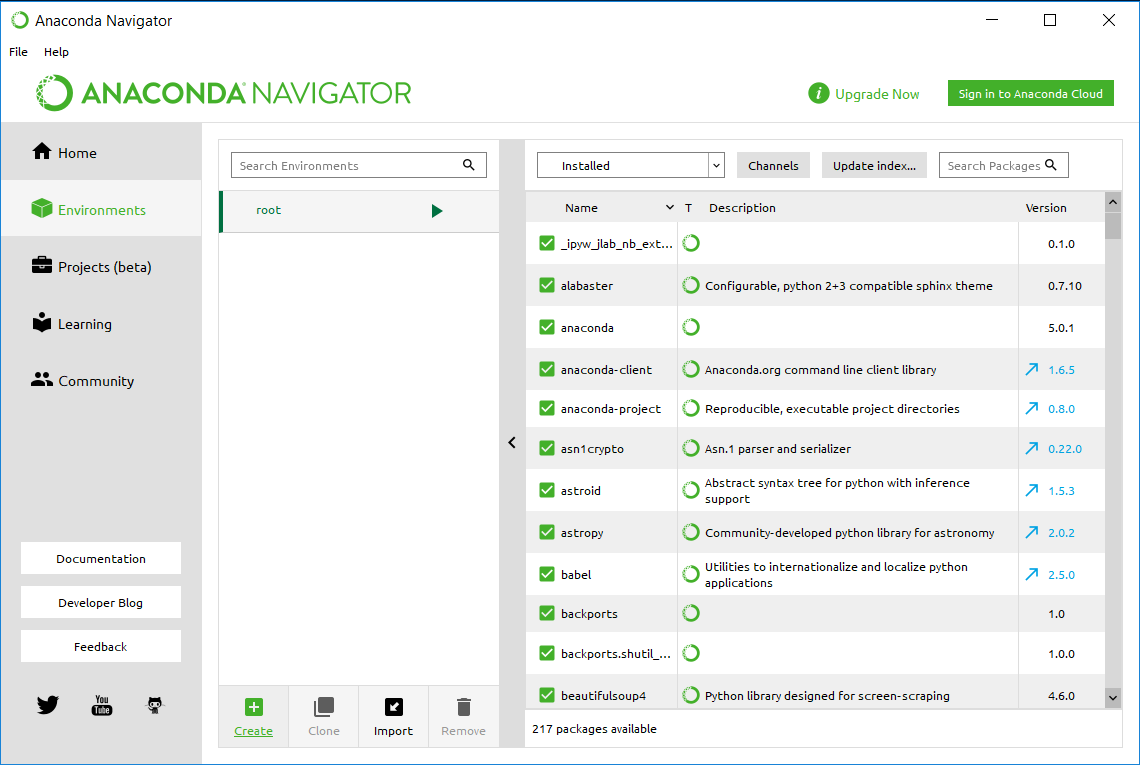Click the GitHub octocat icon
1140x765 pixels.
pyautogui.click(x=155, y=705)
